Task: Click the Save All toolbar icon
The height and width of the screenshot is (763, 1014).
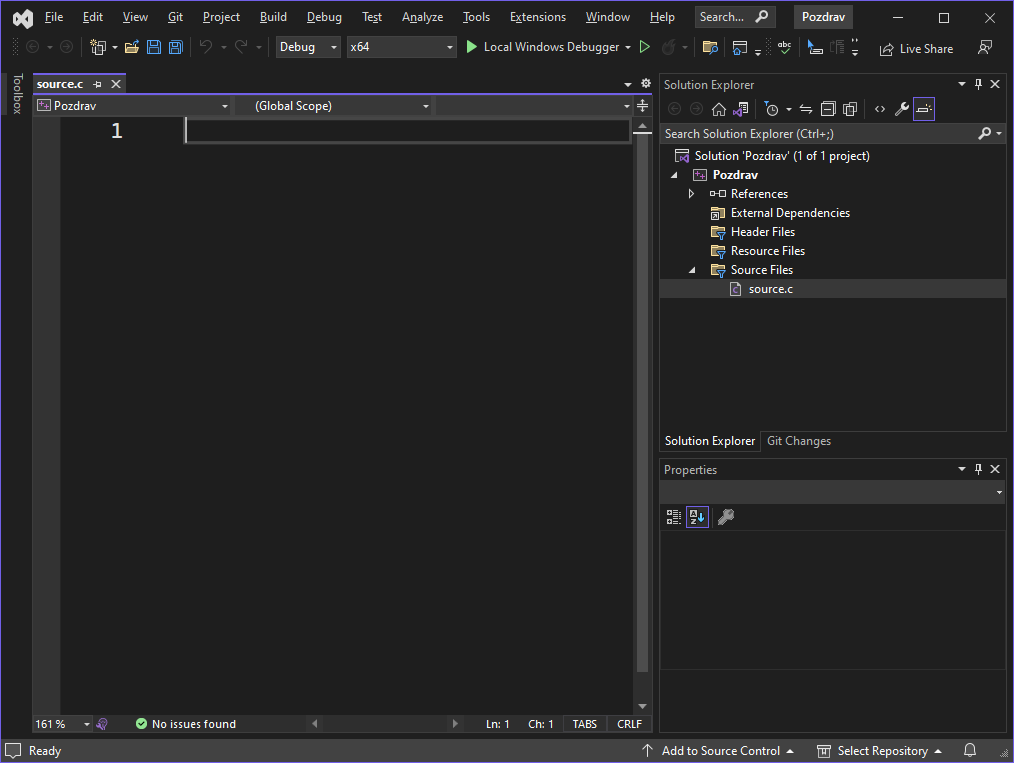Action: 175,47
